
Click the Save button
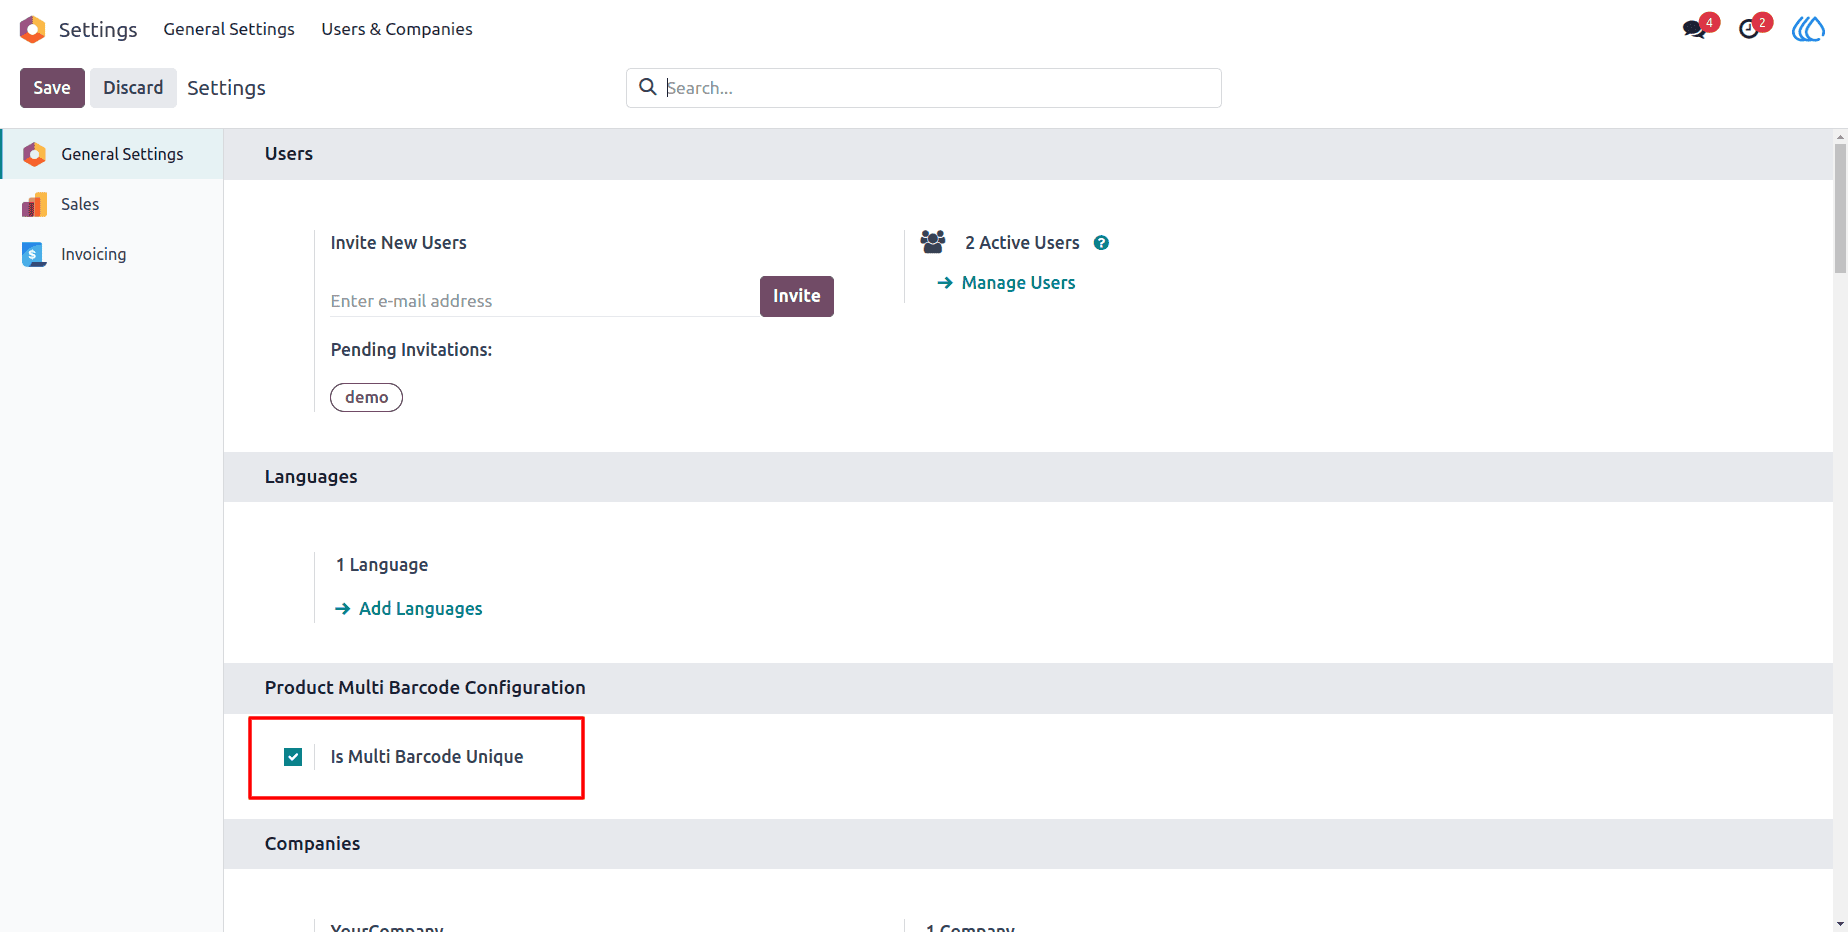point(52,88)
